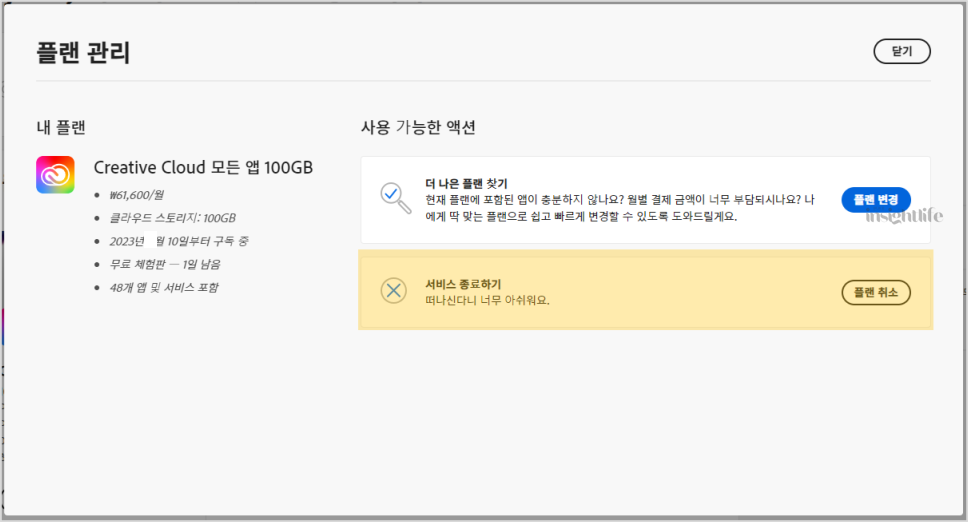Viewport: 968px width, 522px height.
Task: Click the magnifier checkmark icon beside 더 나은 플랜 찾기
Action: [394, 198]
